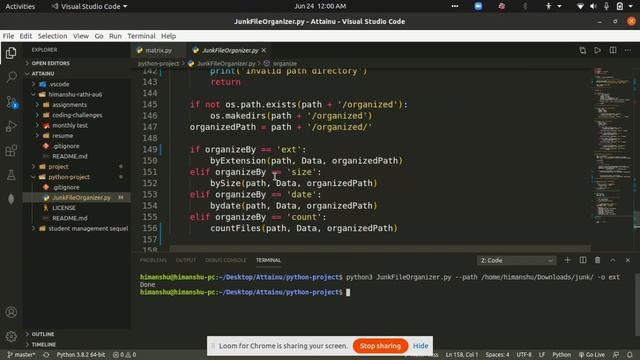Image resolution: width=640 pixels, height=360 pixels.
Task: Select UTF-8 encoding in status bar
Action: tap(524, 355)
